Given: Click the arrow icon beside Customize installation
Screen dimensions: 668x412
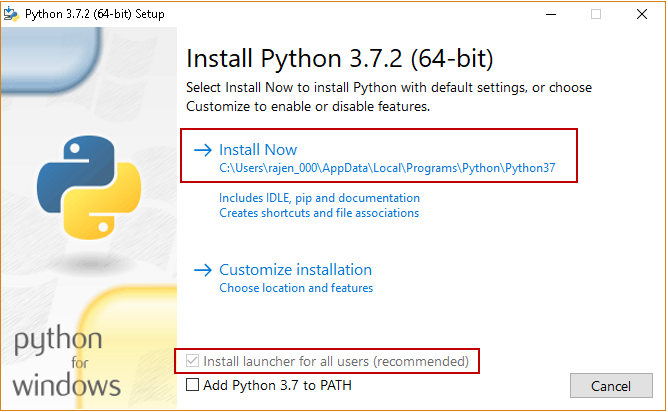Looking at the screenshot, I should click(x=202, y=270).
